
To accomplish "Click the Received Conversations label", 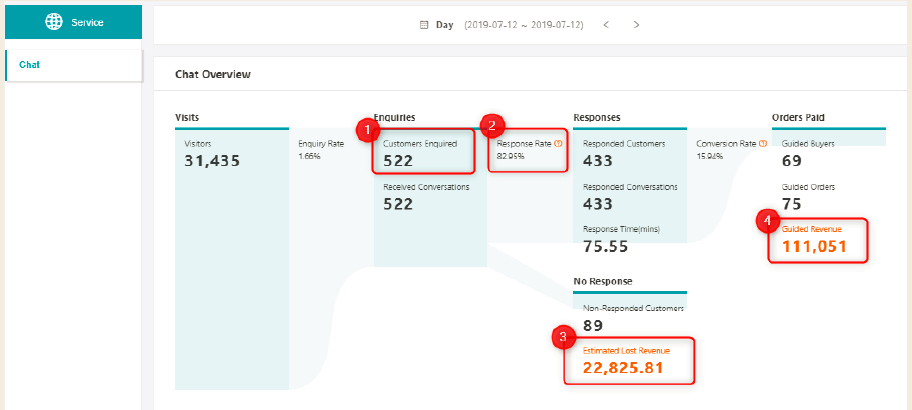I will 426,187.
